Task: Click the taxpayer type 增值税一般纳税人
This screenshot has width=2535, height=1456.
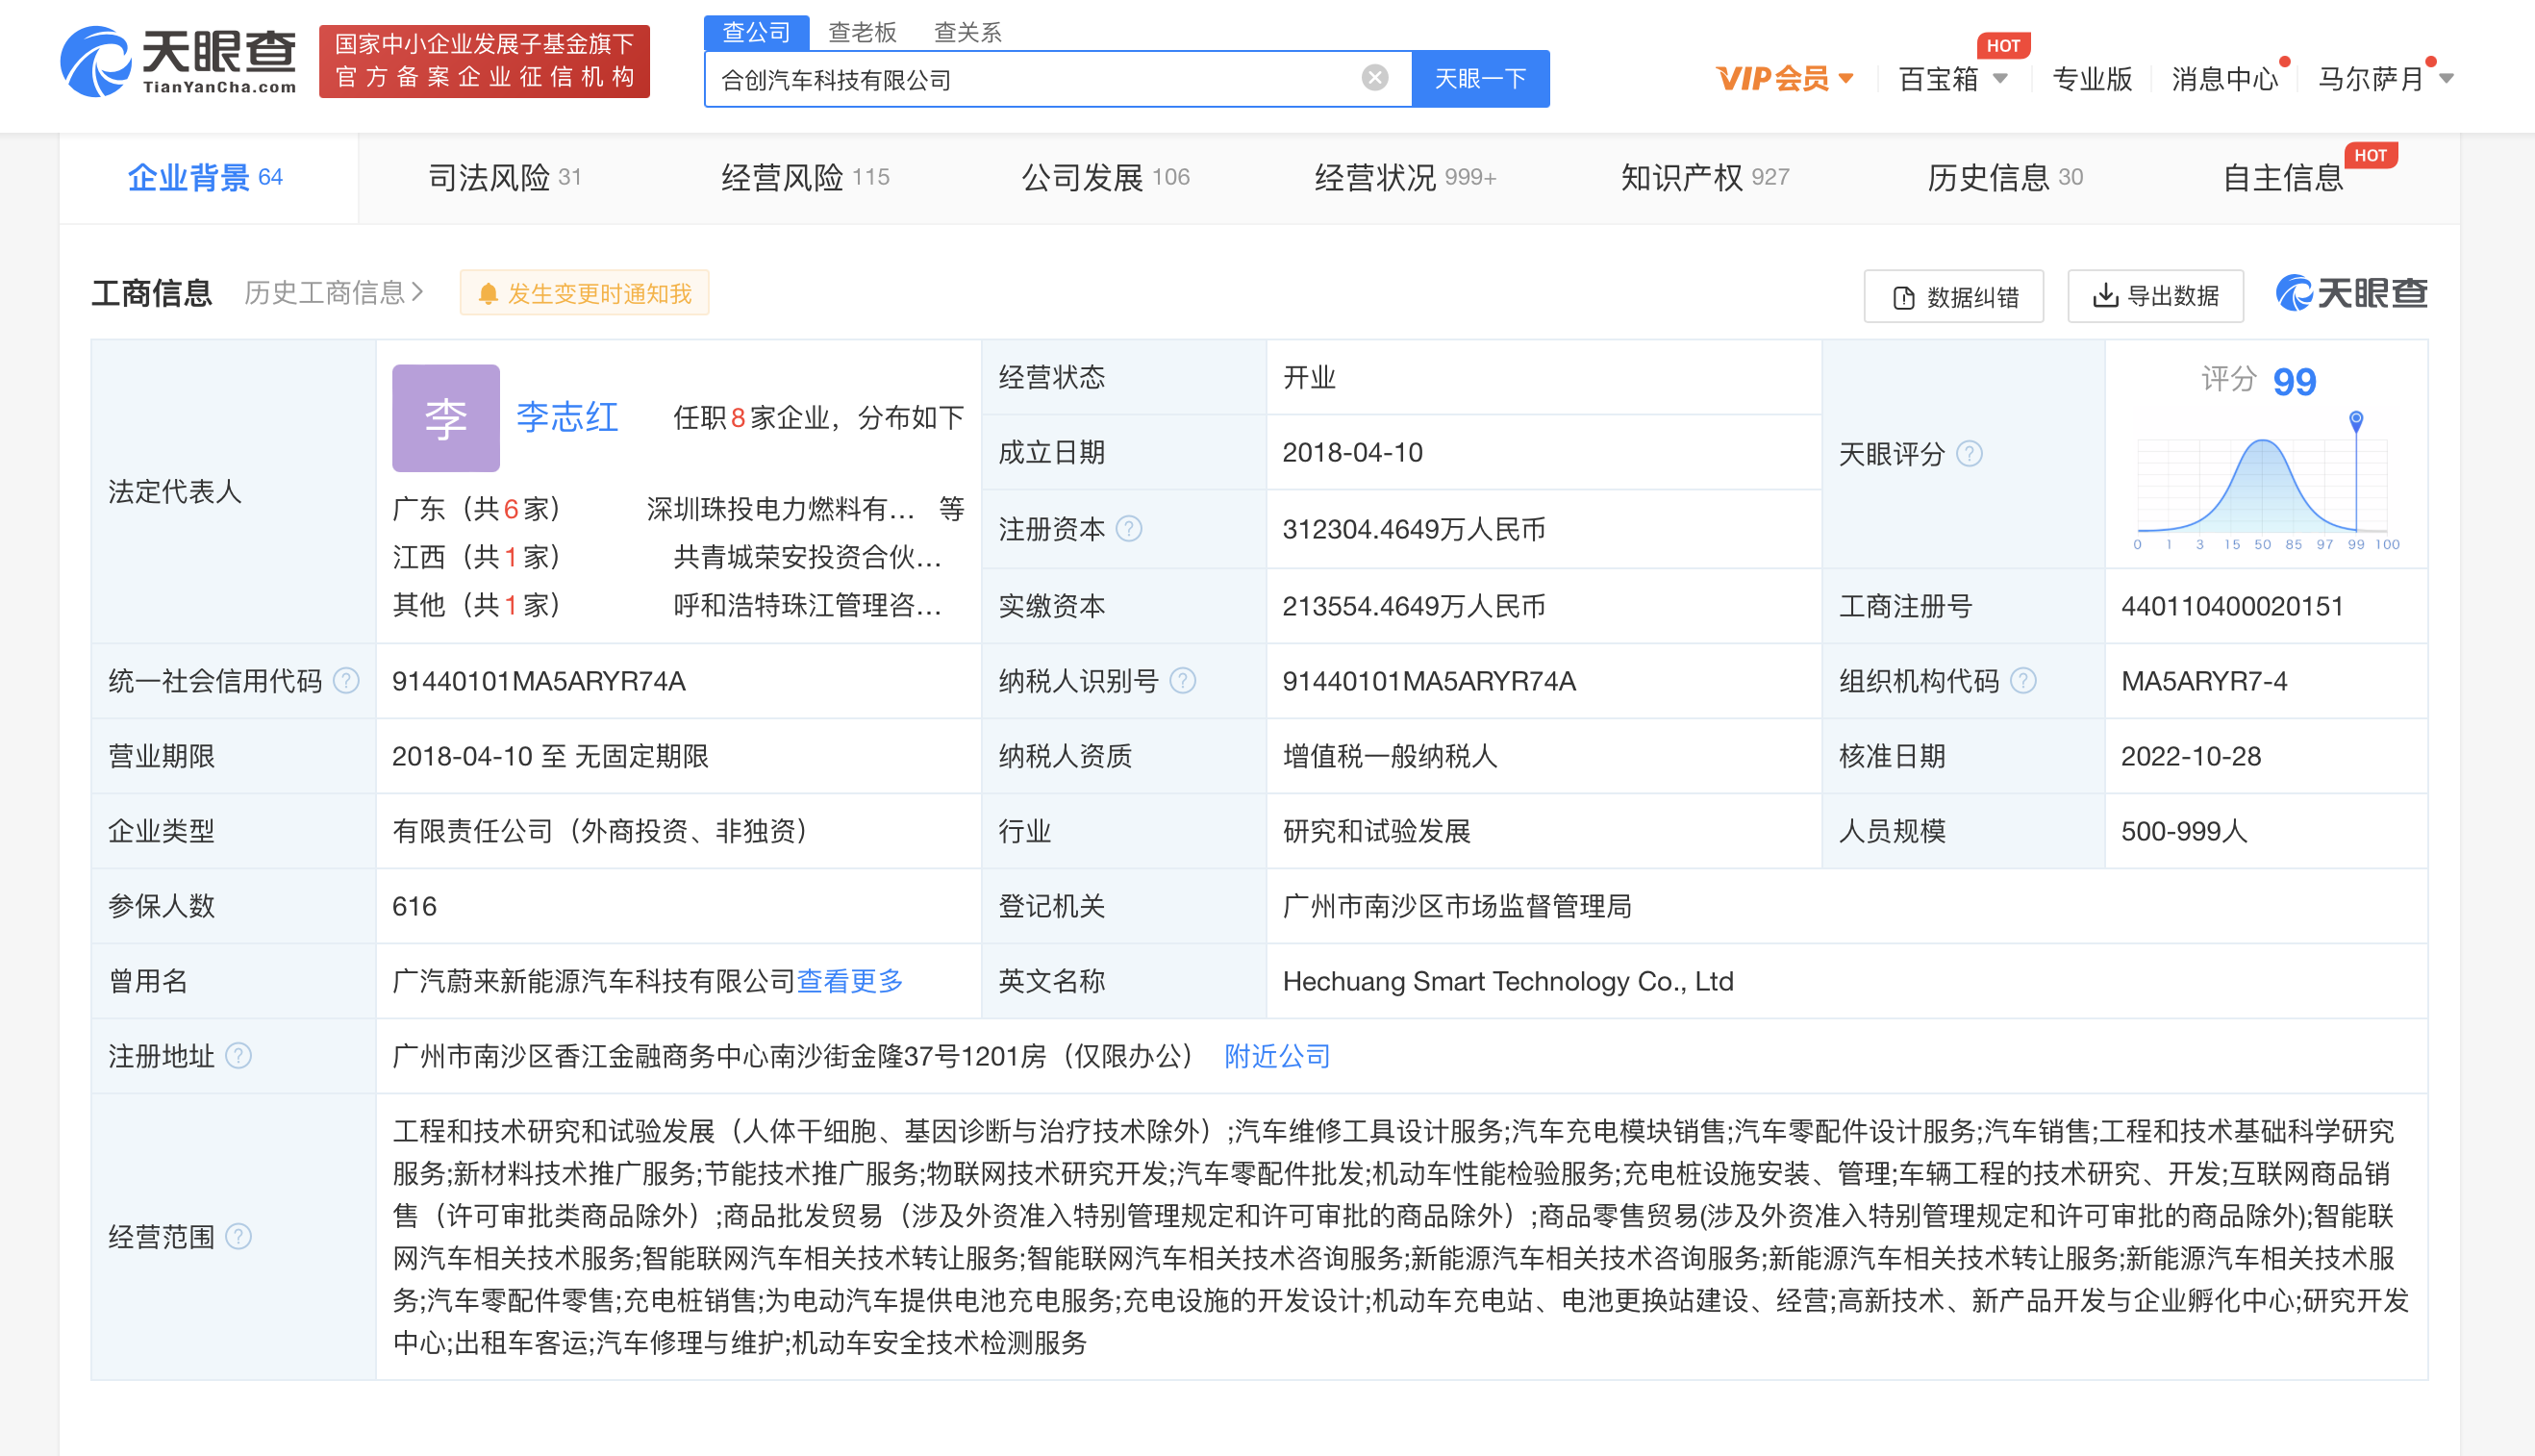Action: pyautogui.click(x=1390, y=756)
